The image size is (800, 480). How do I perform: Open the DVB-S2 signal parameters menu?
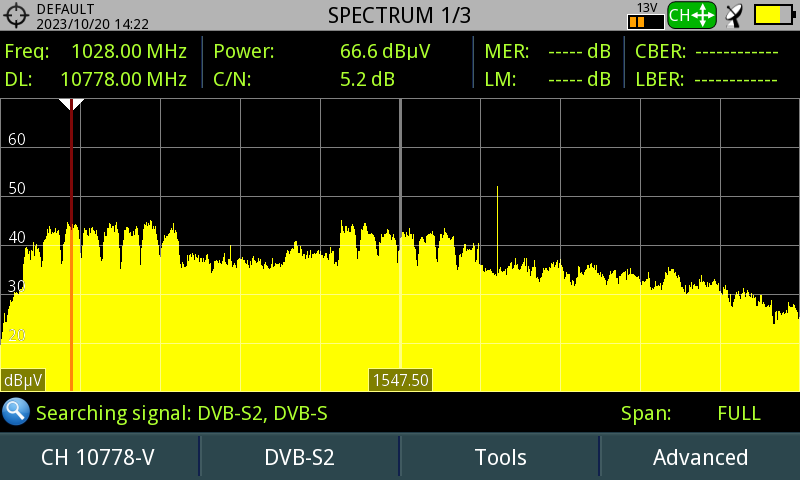299,457
